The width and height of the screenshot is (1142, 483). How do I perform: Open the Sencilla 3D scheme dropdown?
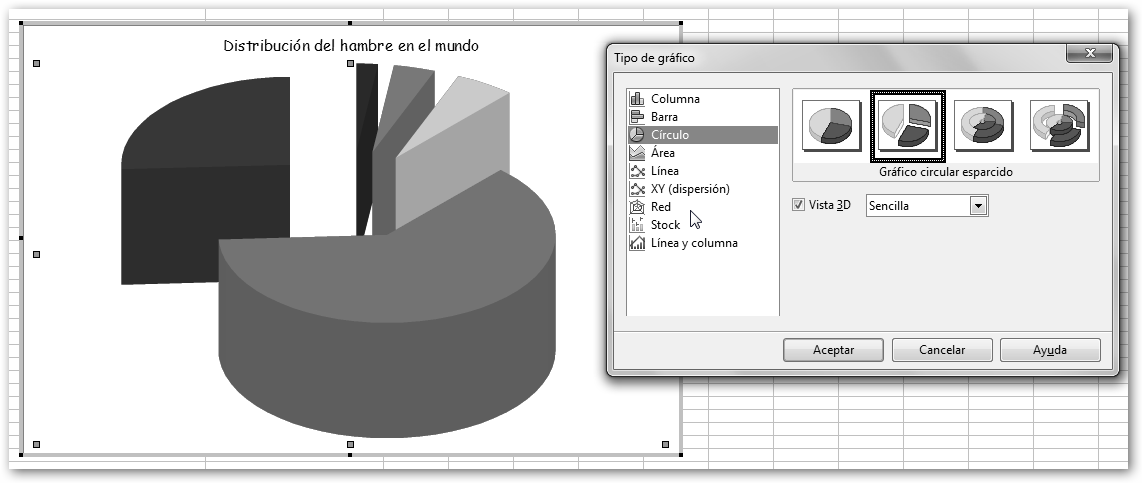(979, 205)
